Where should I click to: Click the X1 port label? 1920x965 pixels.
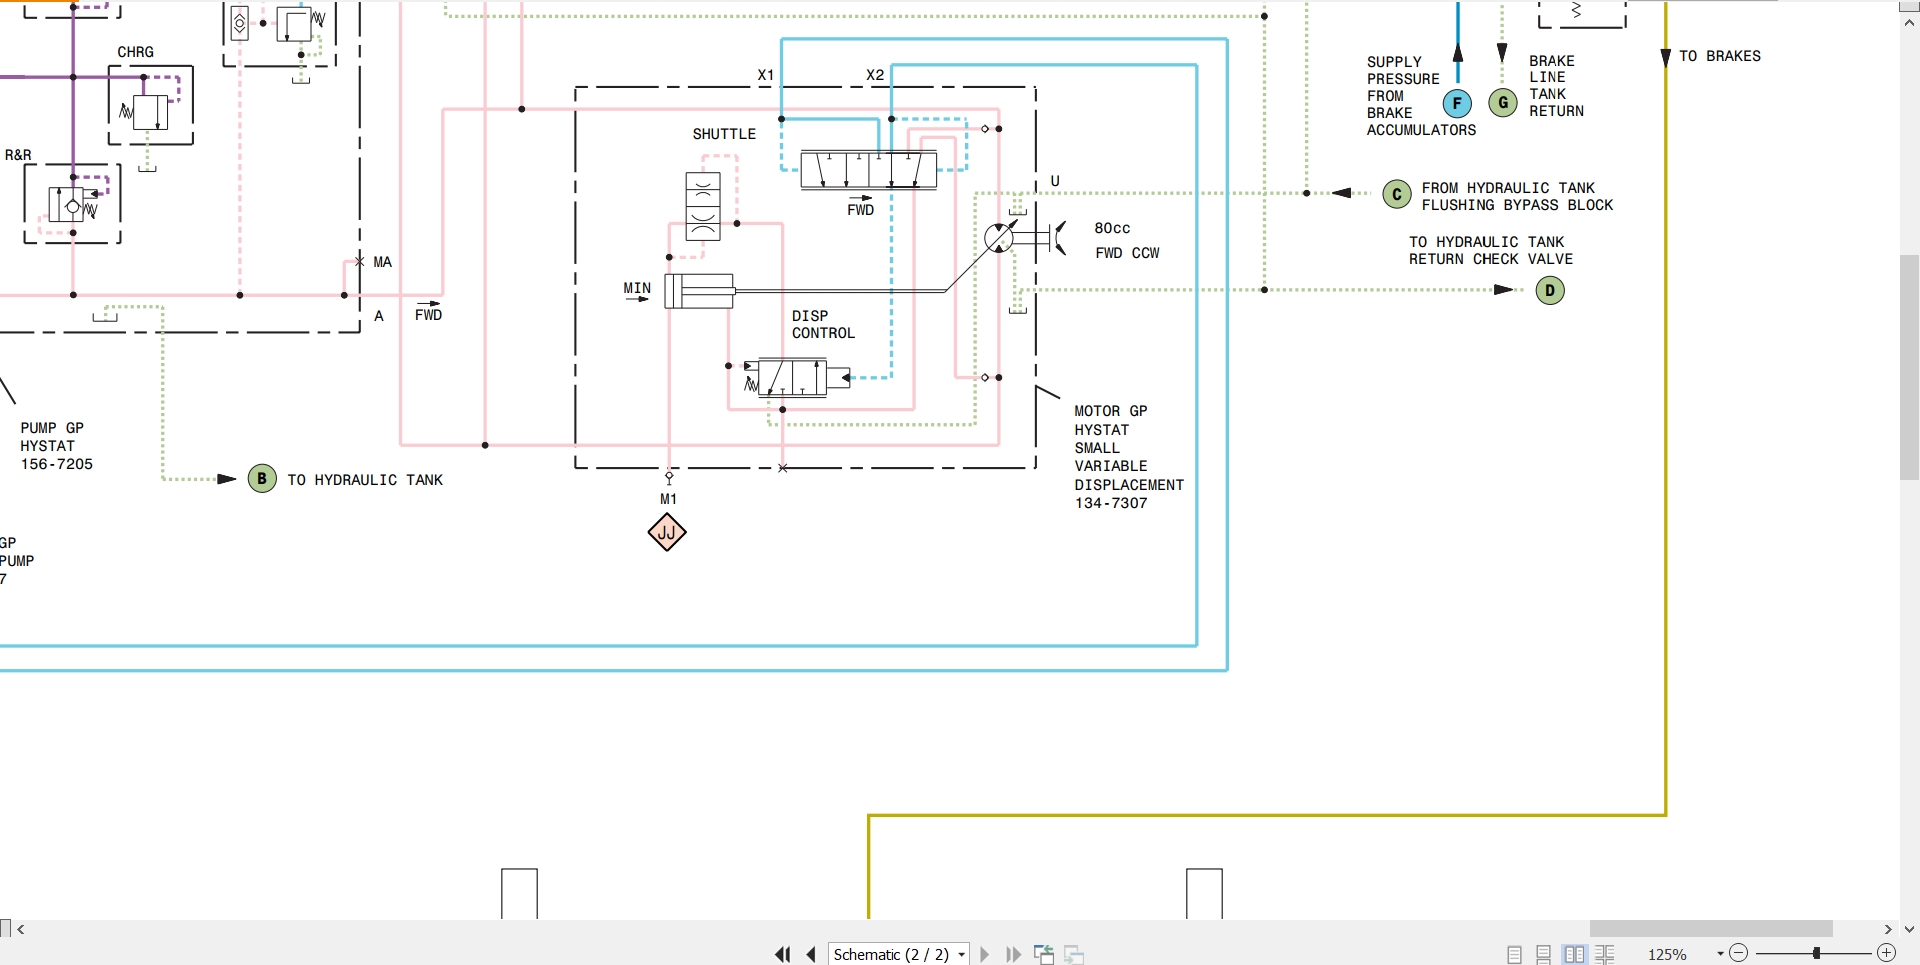[x=766, y=75]
